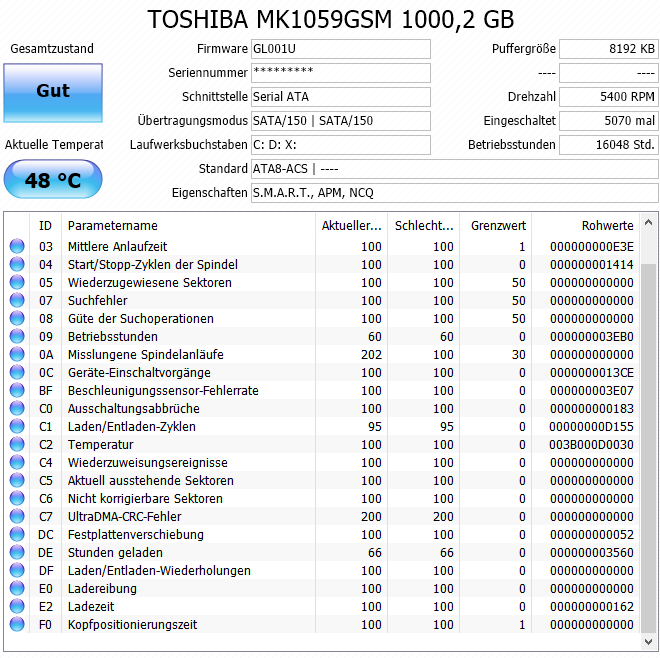Click raw value 000000000E3E
Viewport: 660px width, 658px height.
tap(591, 247)
